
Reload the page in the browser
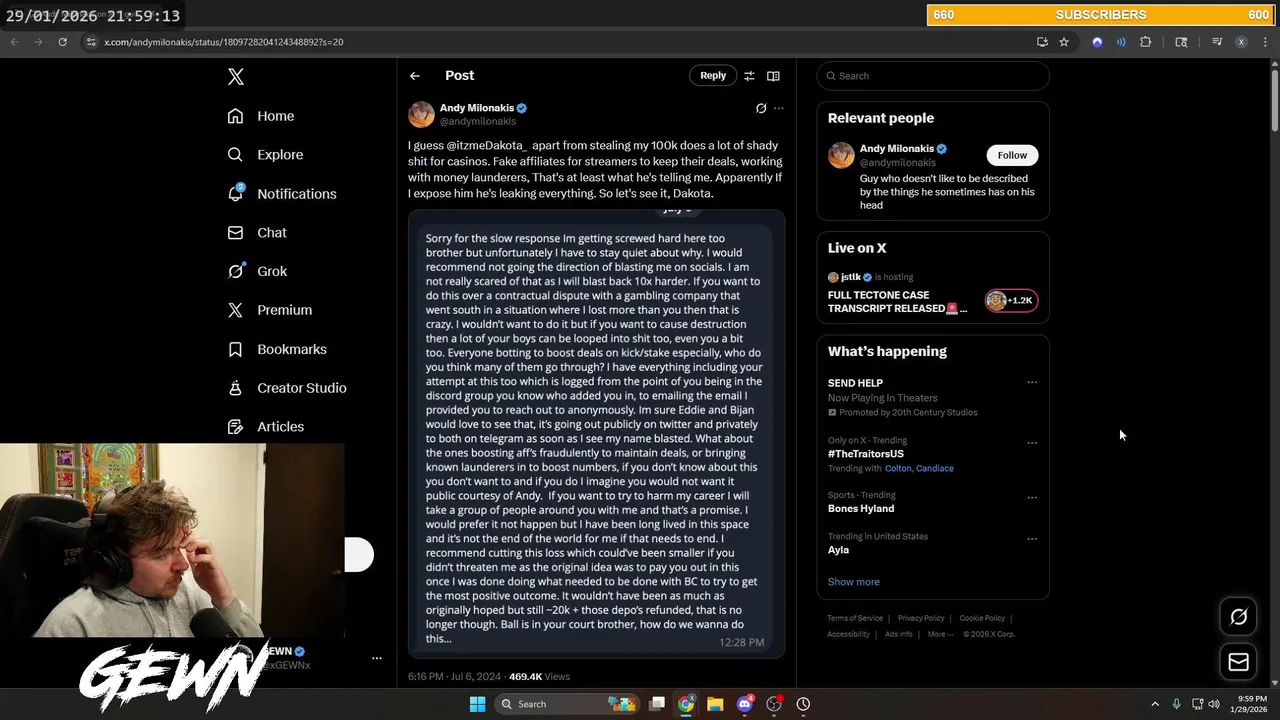(62, 42)
